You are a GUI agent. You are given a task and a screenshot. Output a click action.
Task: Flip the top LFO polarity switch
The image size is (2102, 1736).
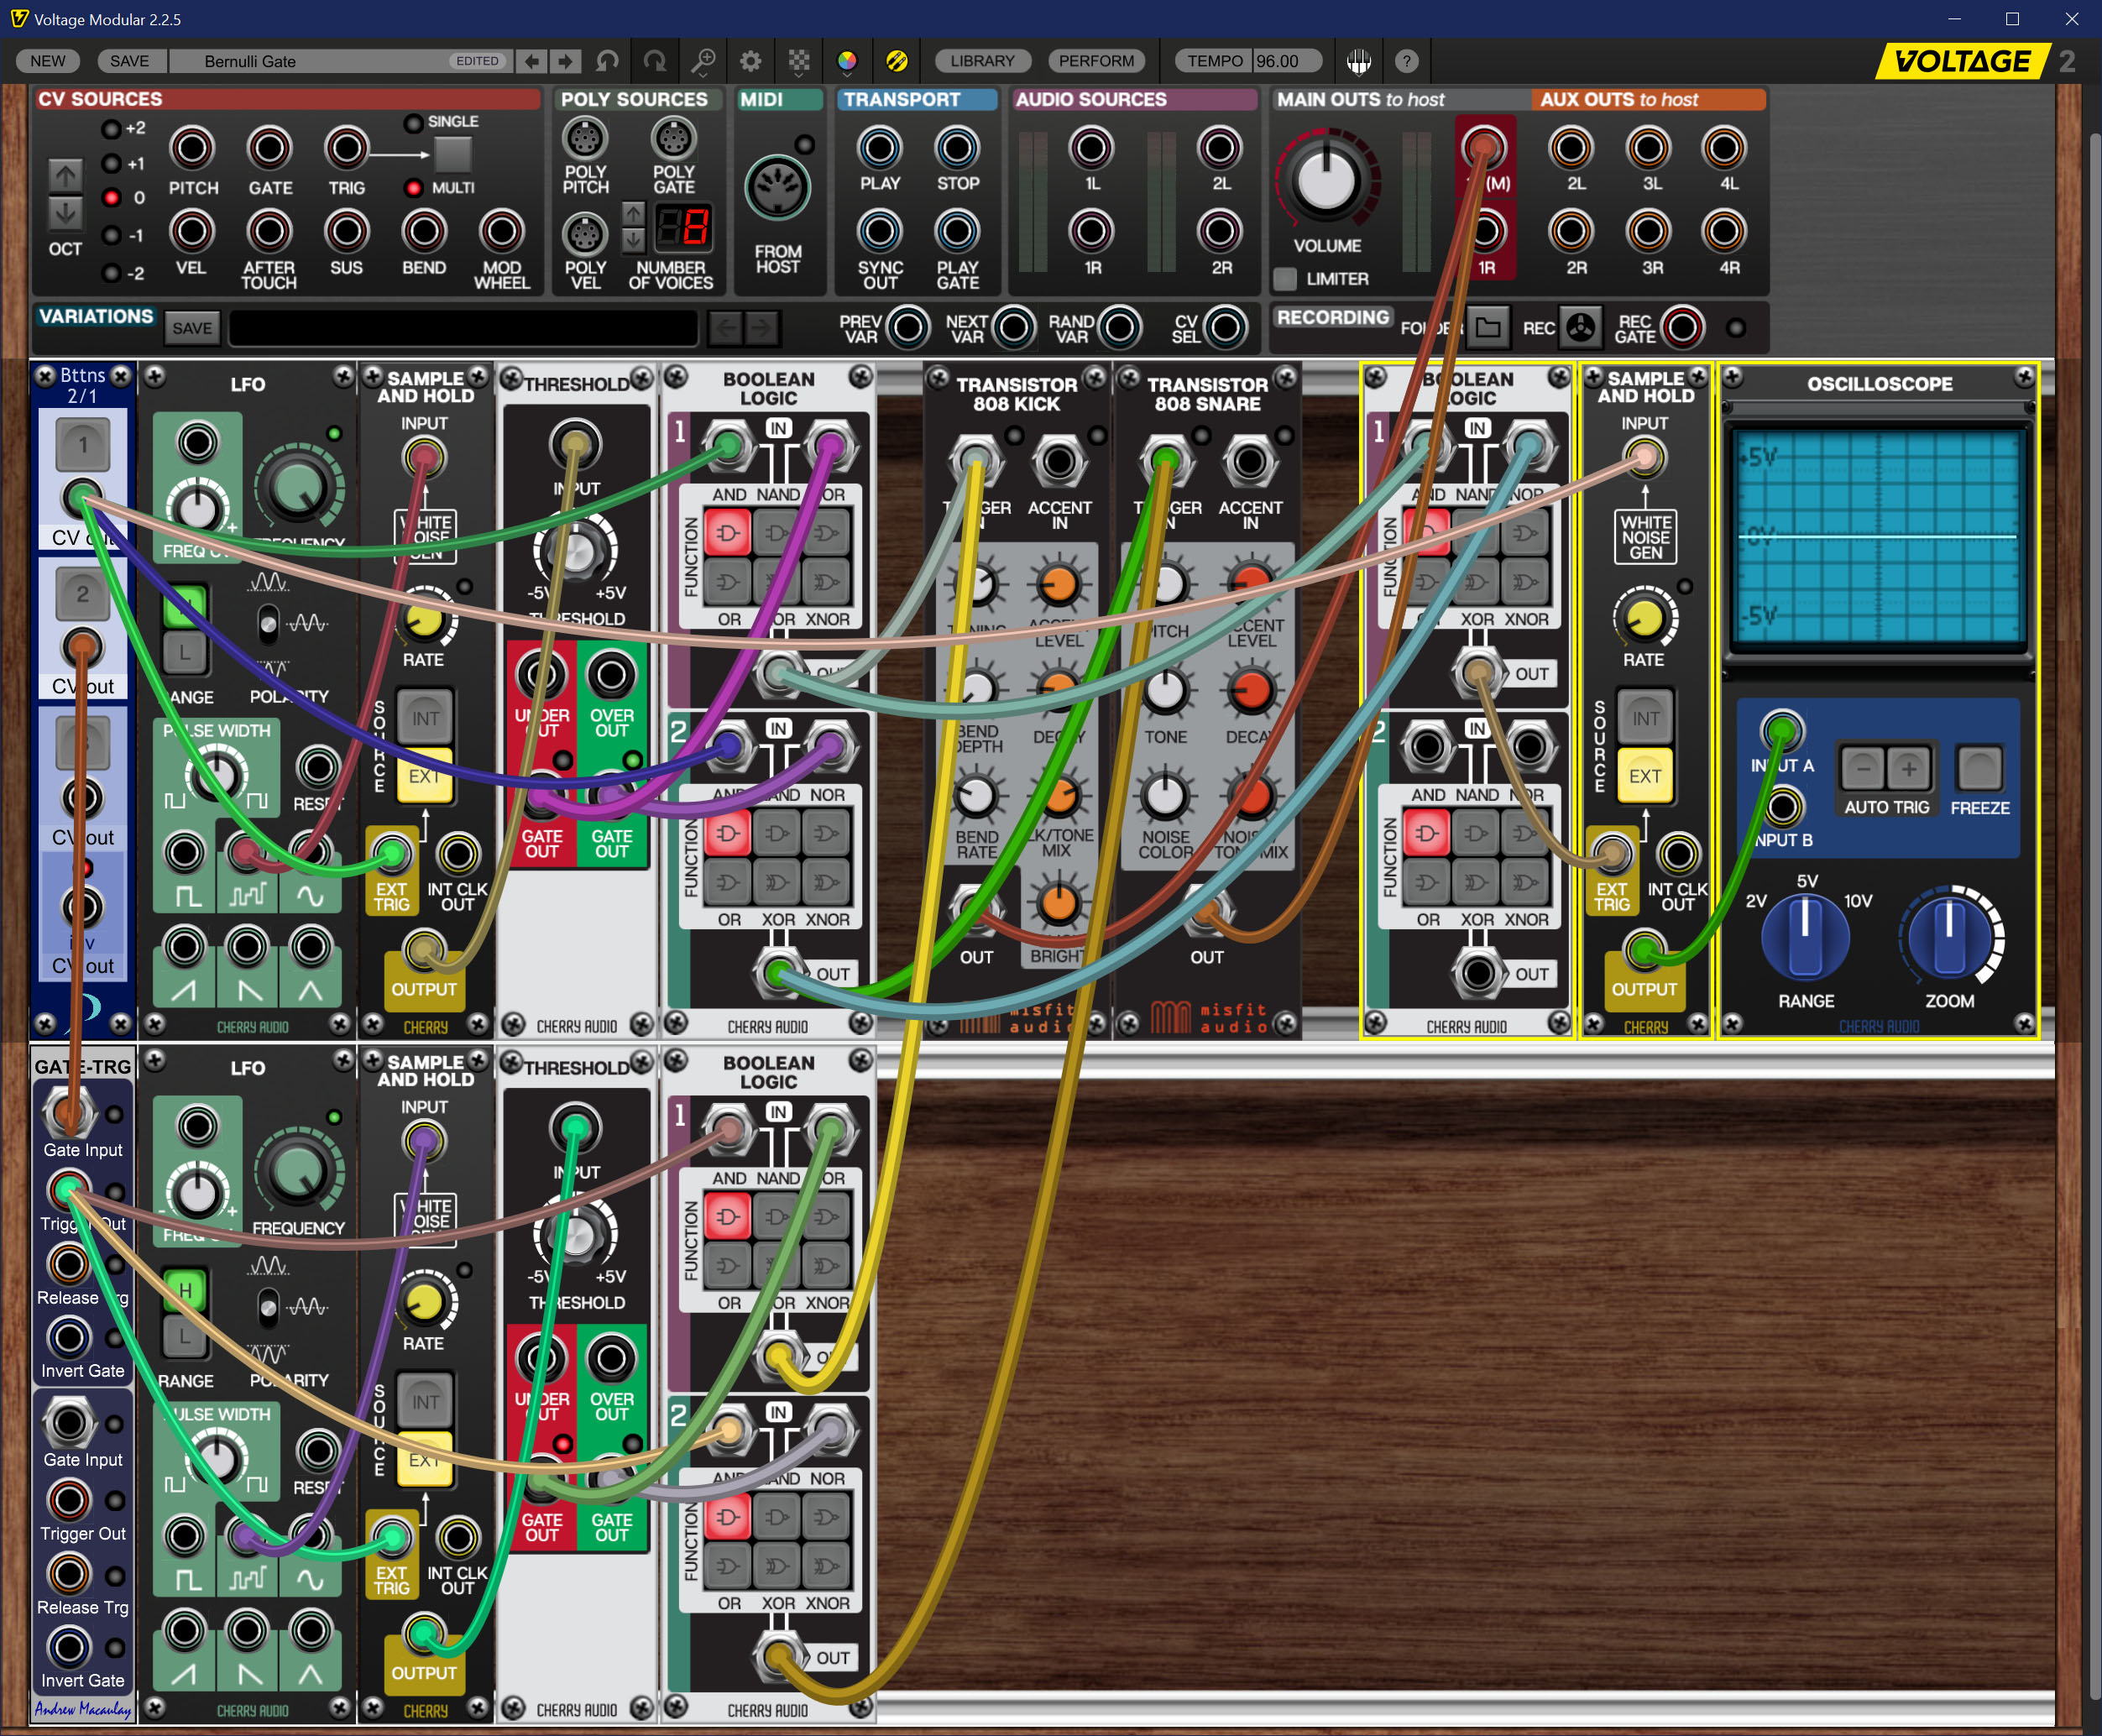coord(268,624)
